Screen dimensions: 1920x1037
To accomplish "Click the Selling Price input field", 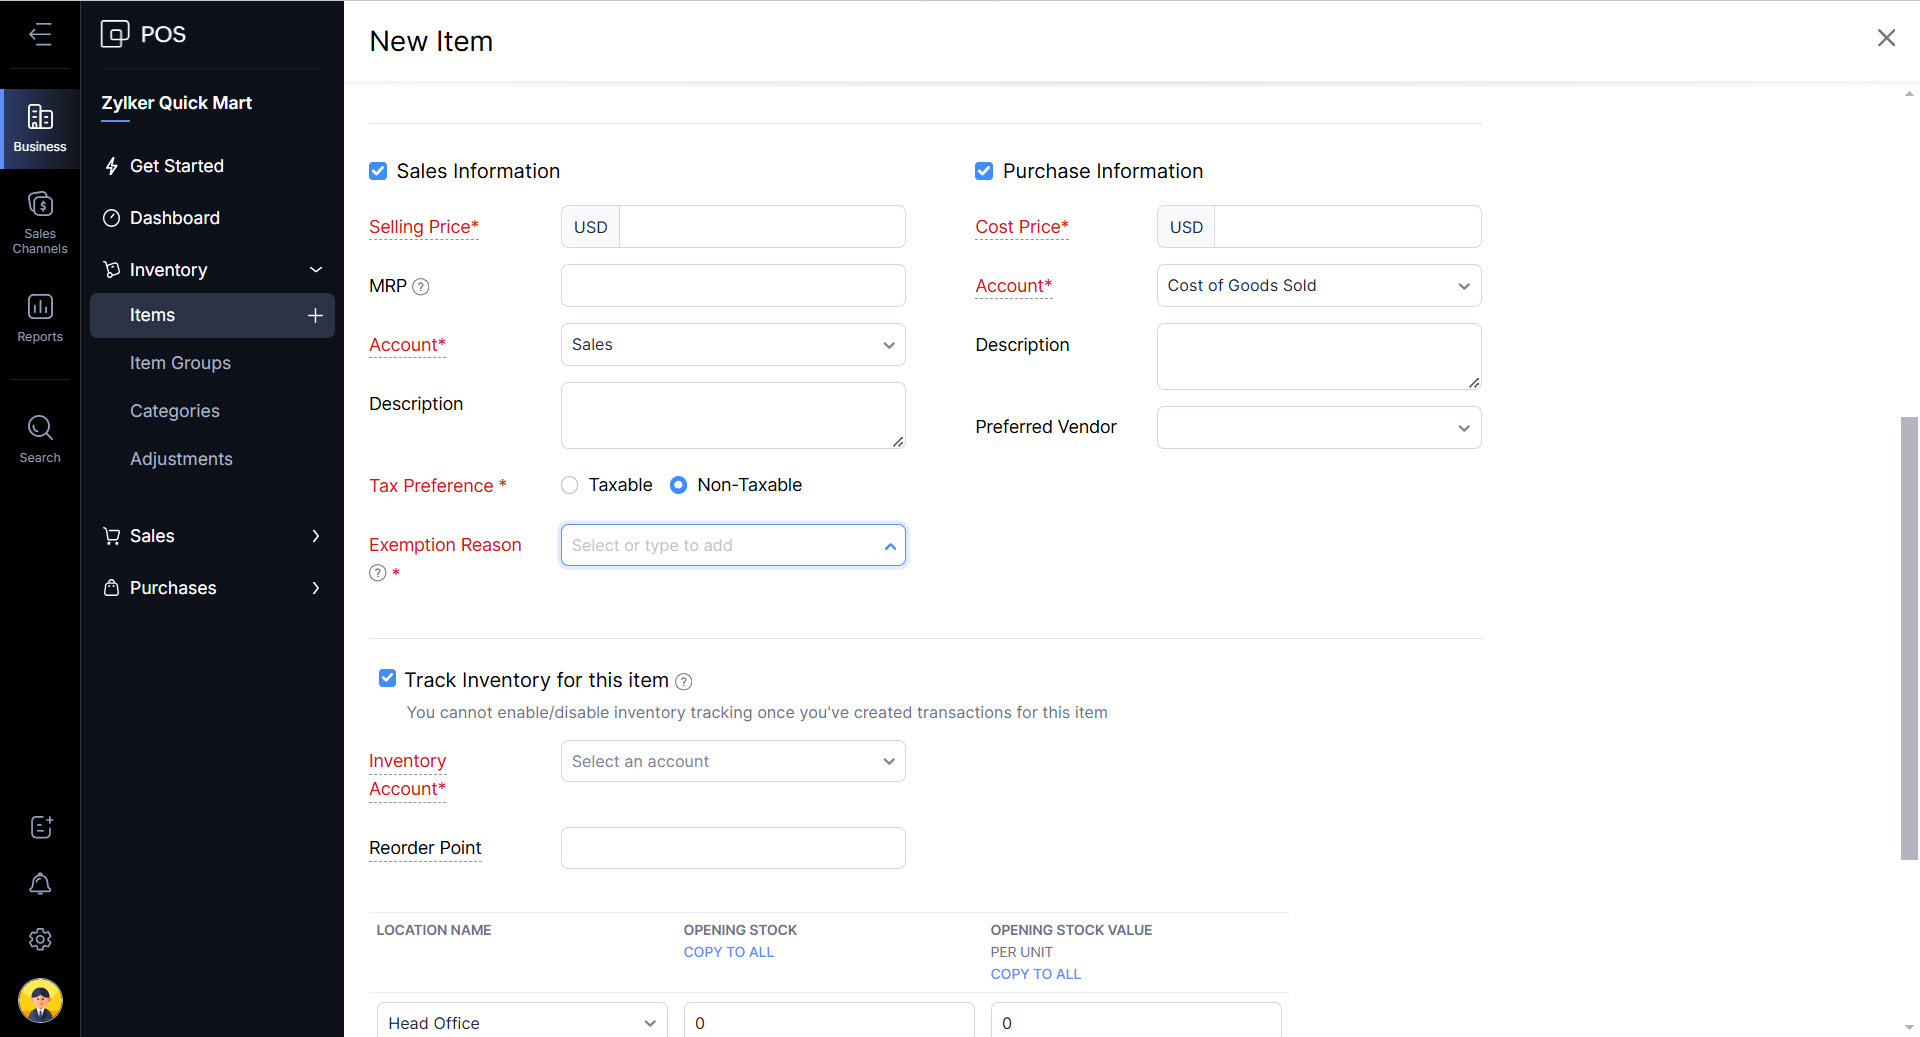I will (761, 227).
